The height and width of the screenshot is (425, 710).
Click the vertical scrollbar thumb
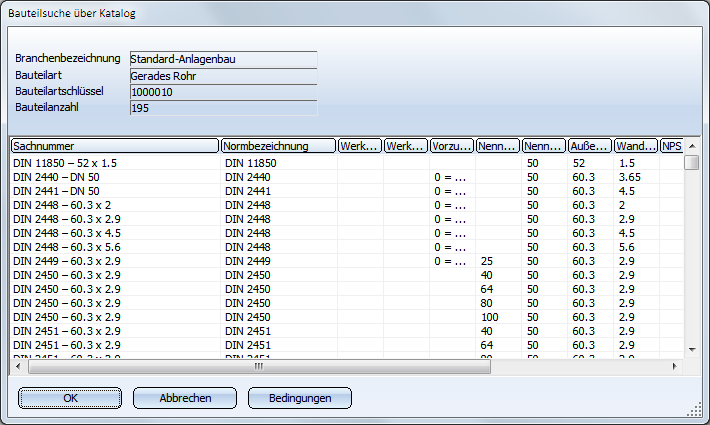pos(692,162)
